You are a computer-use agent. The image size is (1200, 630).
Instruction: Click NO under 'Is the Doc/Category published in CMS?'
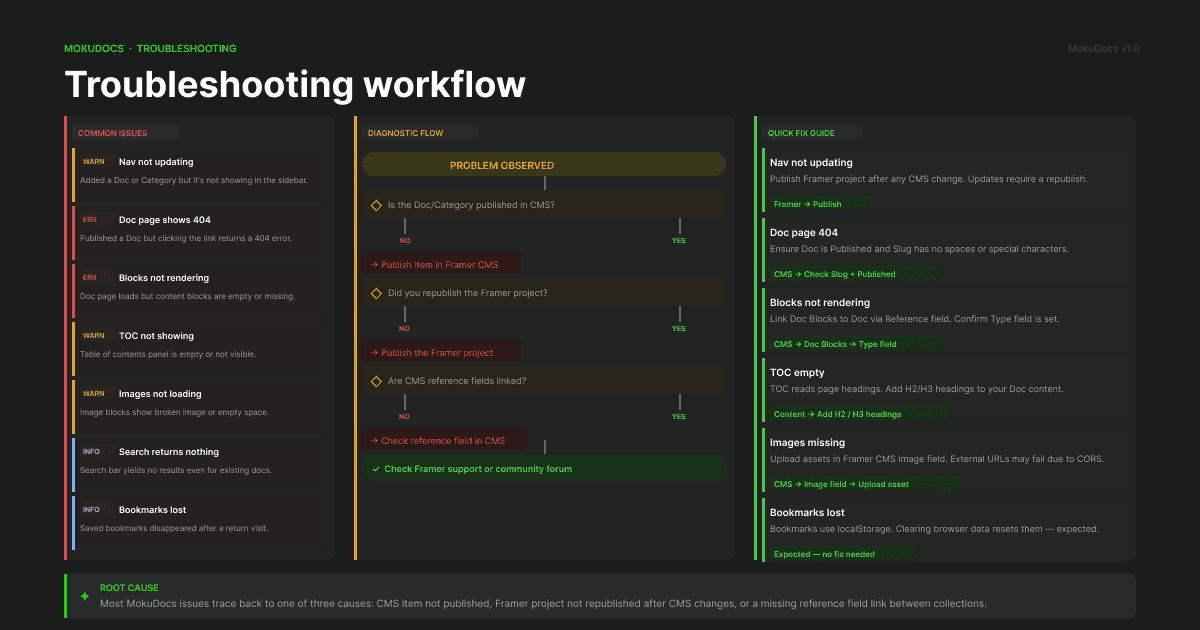(x=405, y=240)
